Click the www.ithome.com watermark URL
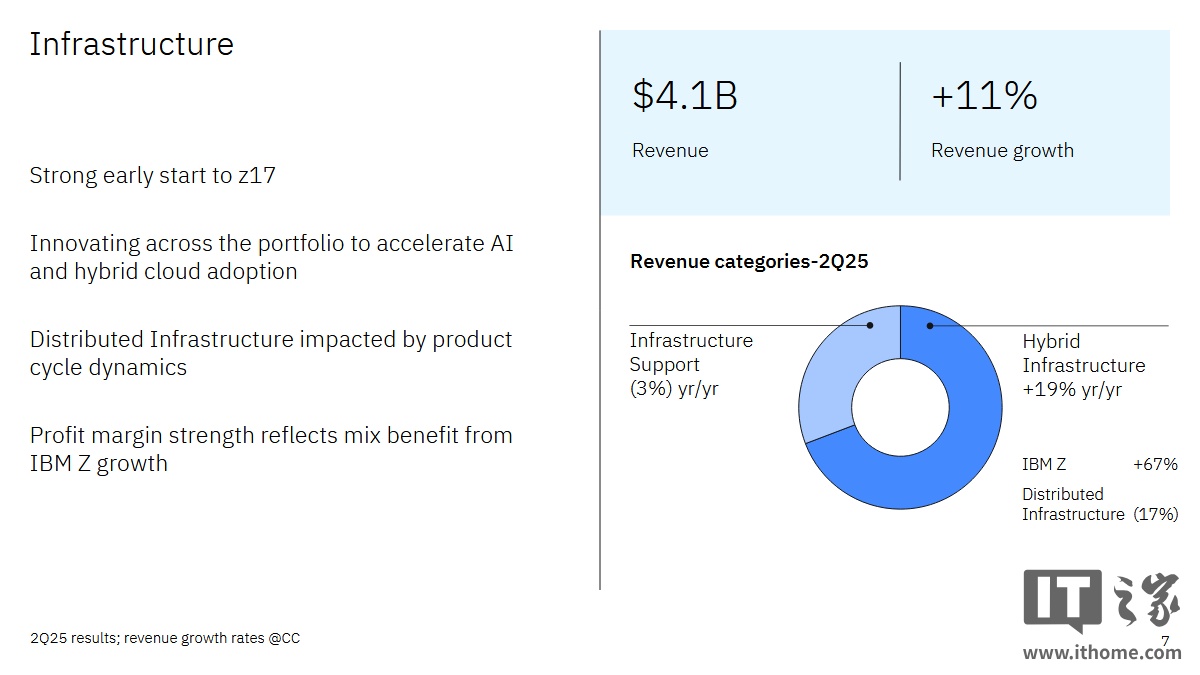The width and height of the screenshot is (1200, 675). [x=1101, y=653]
